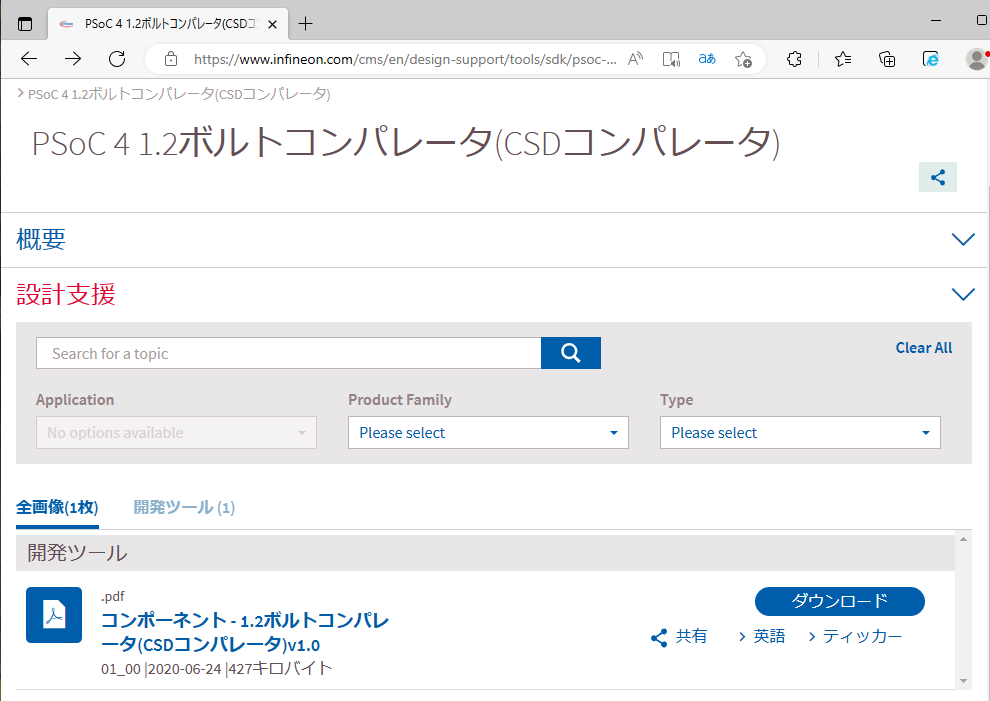Click the browser address bar URL

[x=405, y=59]
